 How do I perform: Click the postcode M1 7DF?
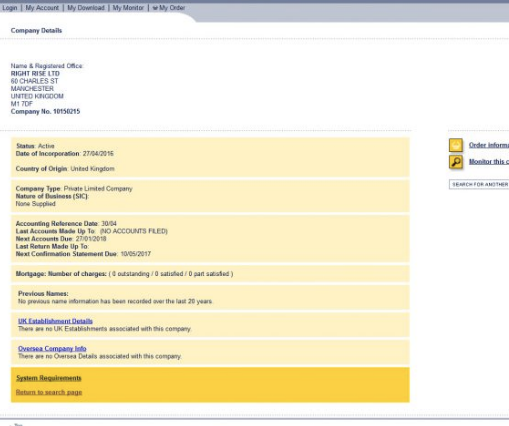click(x=22, y=104)
